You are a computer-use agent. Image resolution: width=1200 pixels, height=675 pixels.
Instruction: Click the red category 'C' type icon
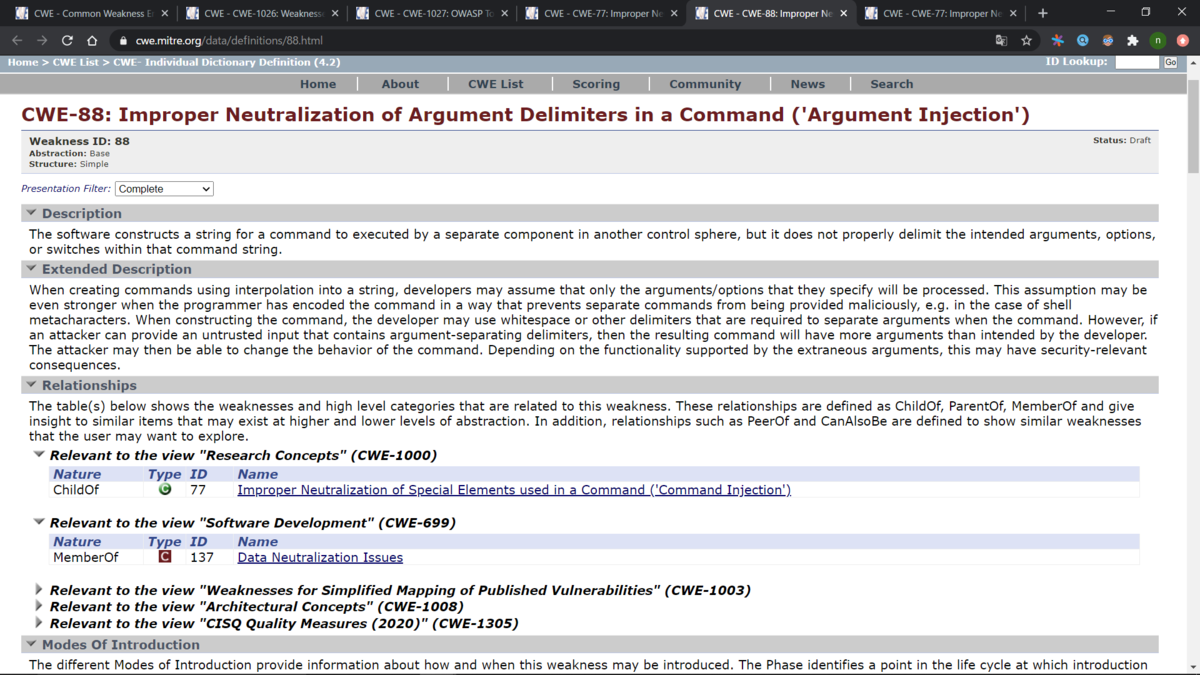click(165, 556)
